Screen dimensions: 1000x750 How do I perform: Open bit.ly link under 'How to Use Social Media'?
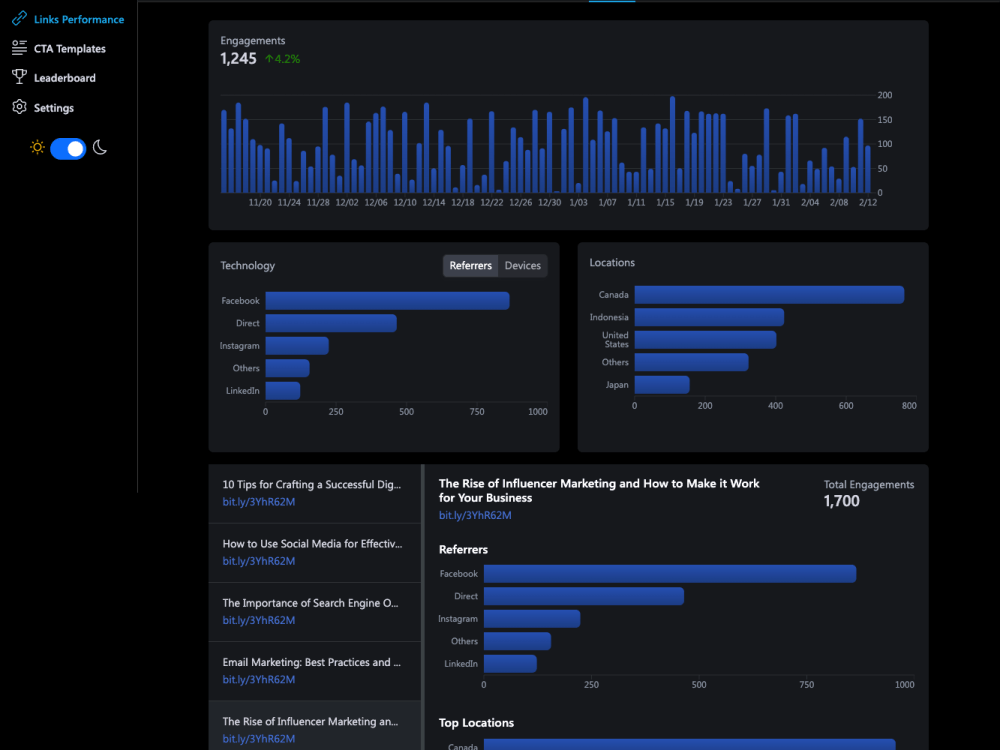(258, 561)
